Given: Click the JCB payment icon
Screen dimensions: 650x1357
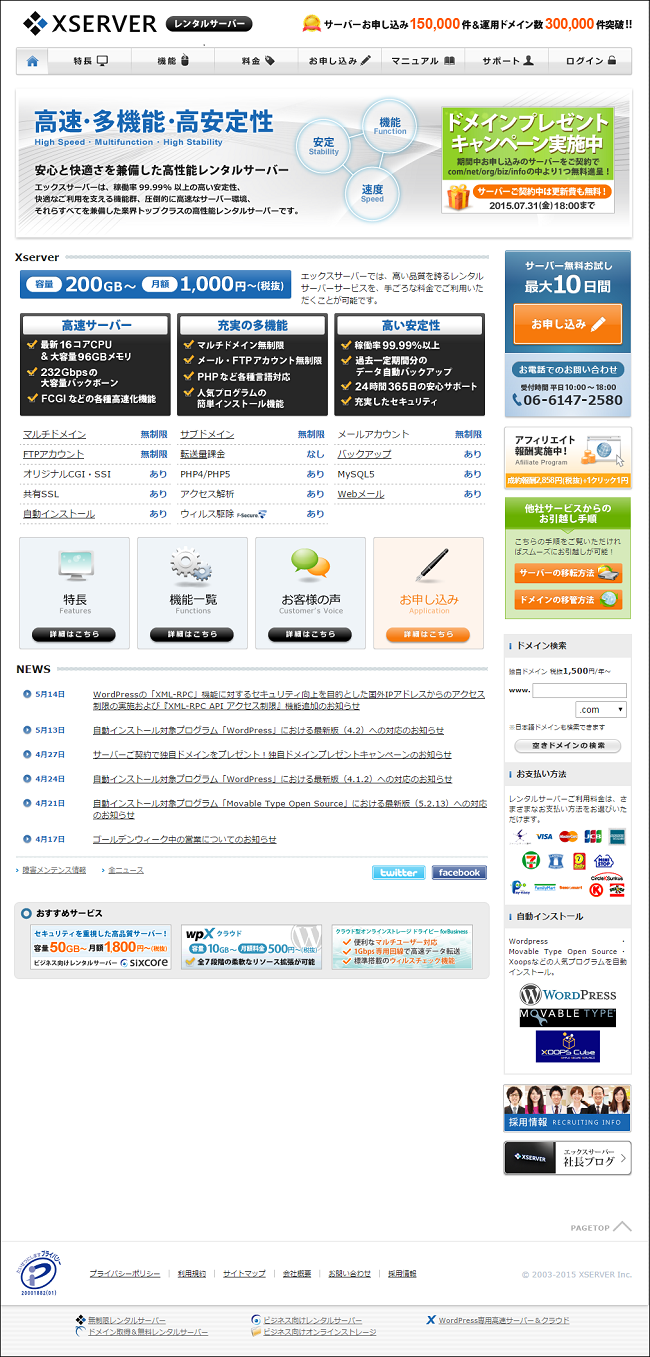Looking at the screenshot, I should click(x=592, y=836).
